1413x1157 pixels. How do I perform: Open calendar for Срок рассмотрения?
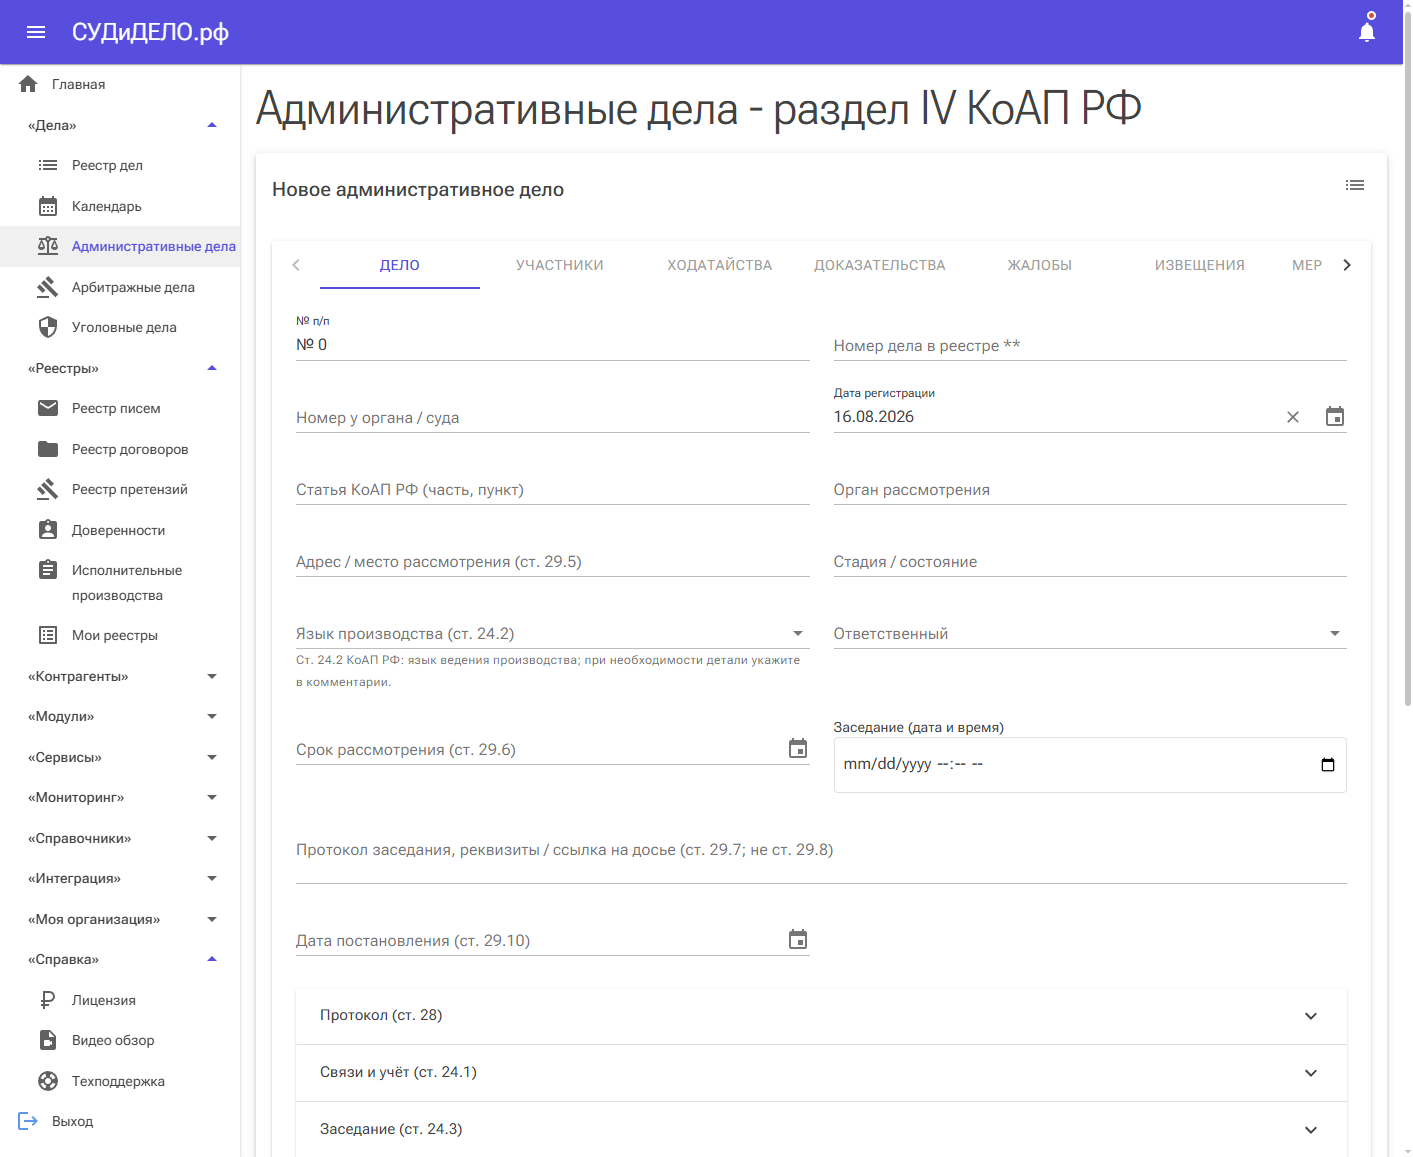click(x=798, y=748)
